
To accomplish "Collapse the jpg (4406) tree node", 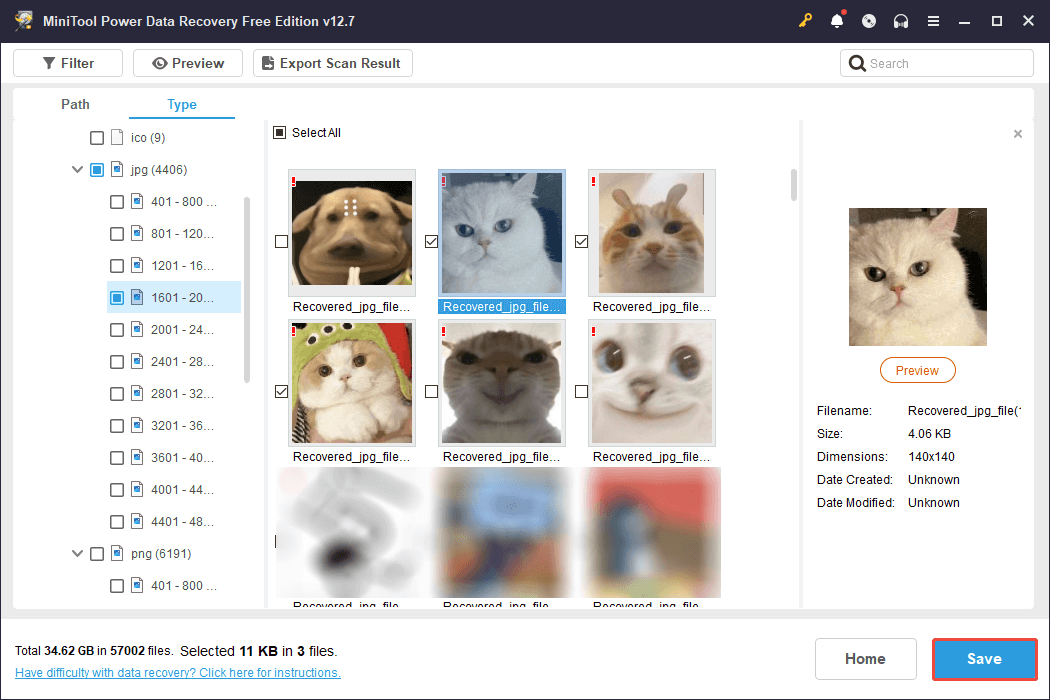I will [77, 169].
